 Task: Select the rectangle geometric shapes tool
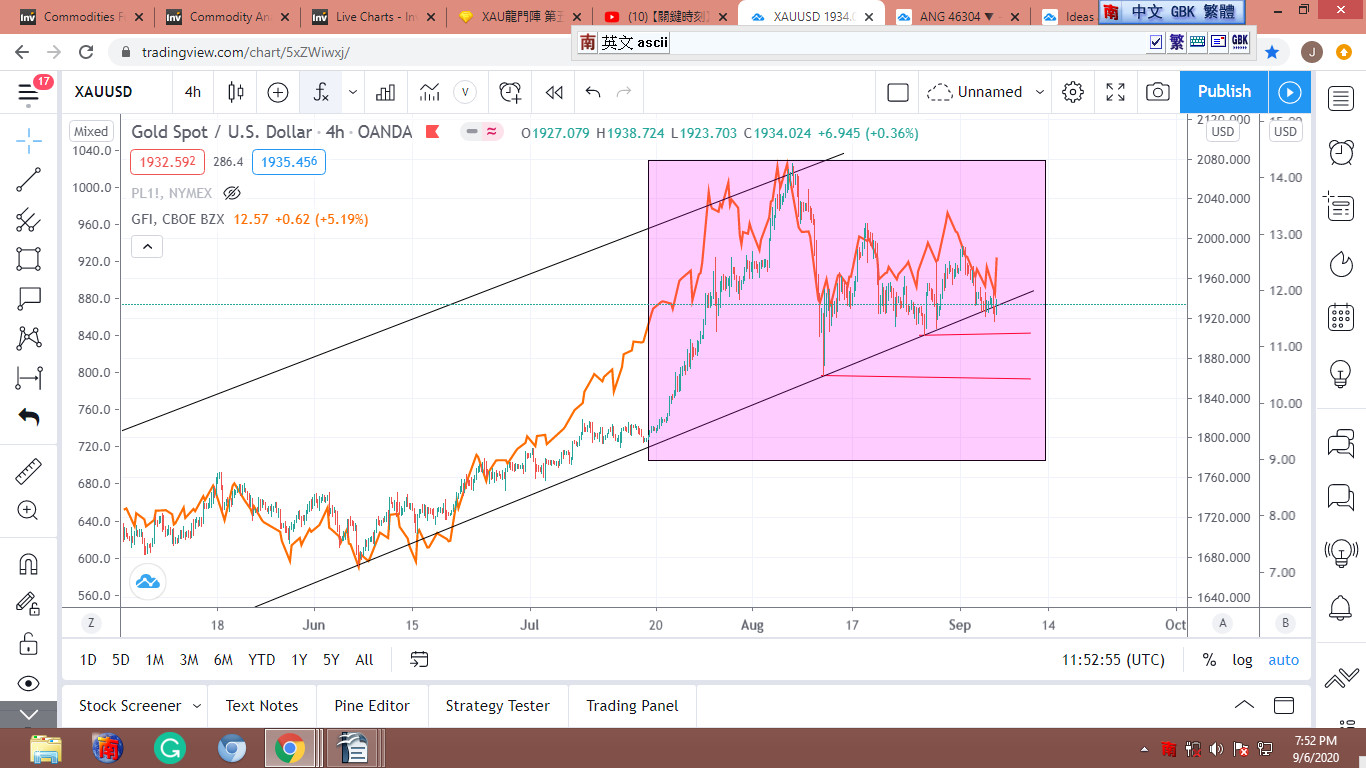29,260
